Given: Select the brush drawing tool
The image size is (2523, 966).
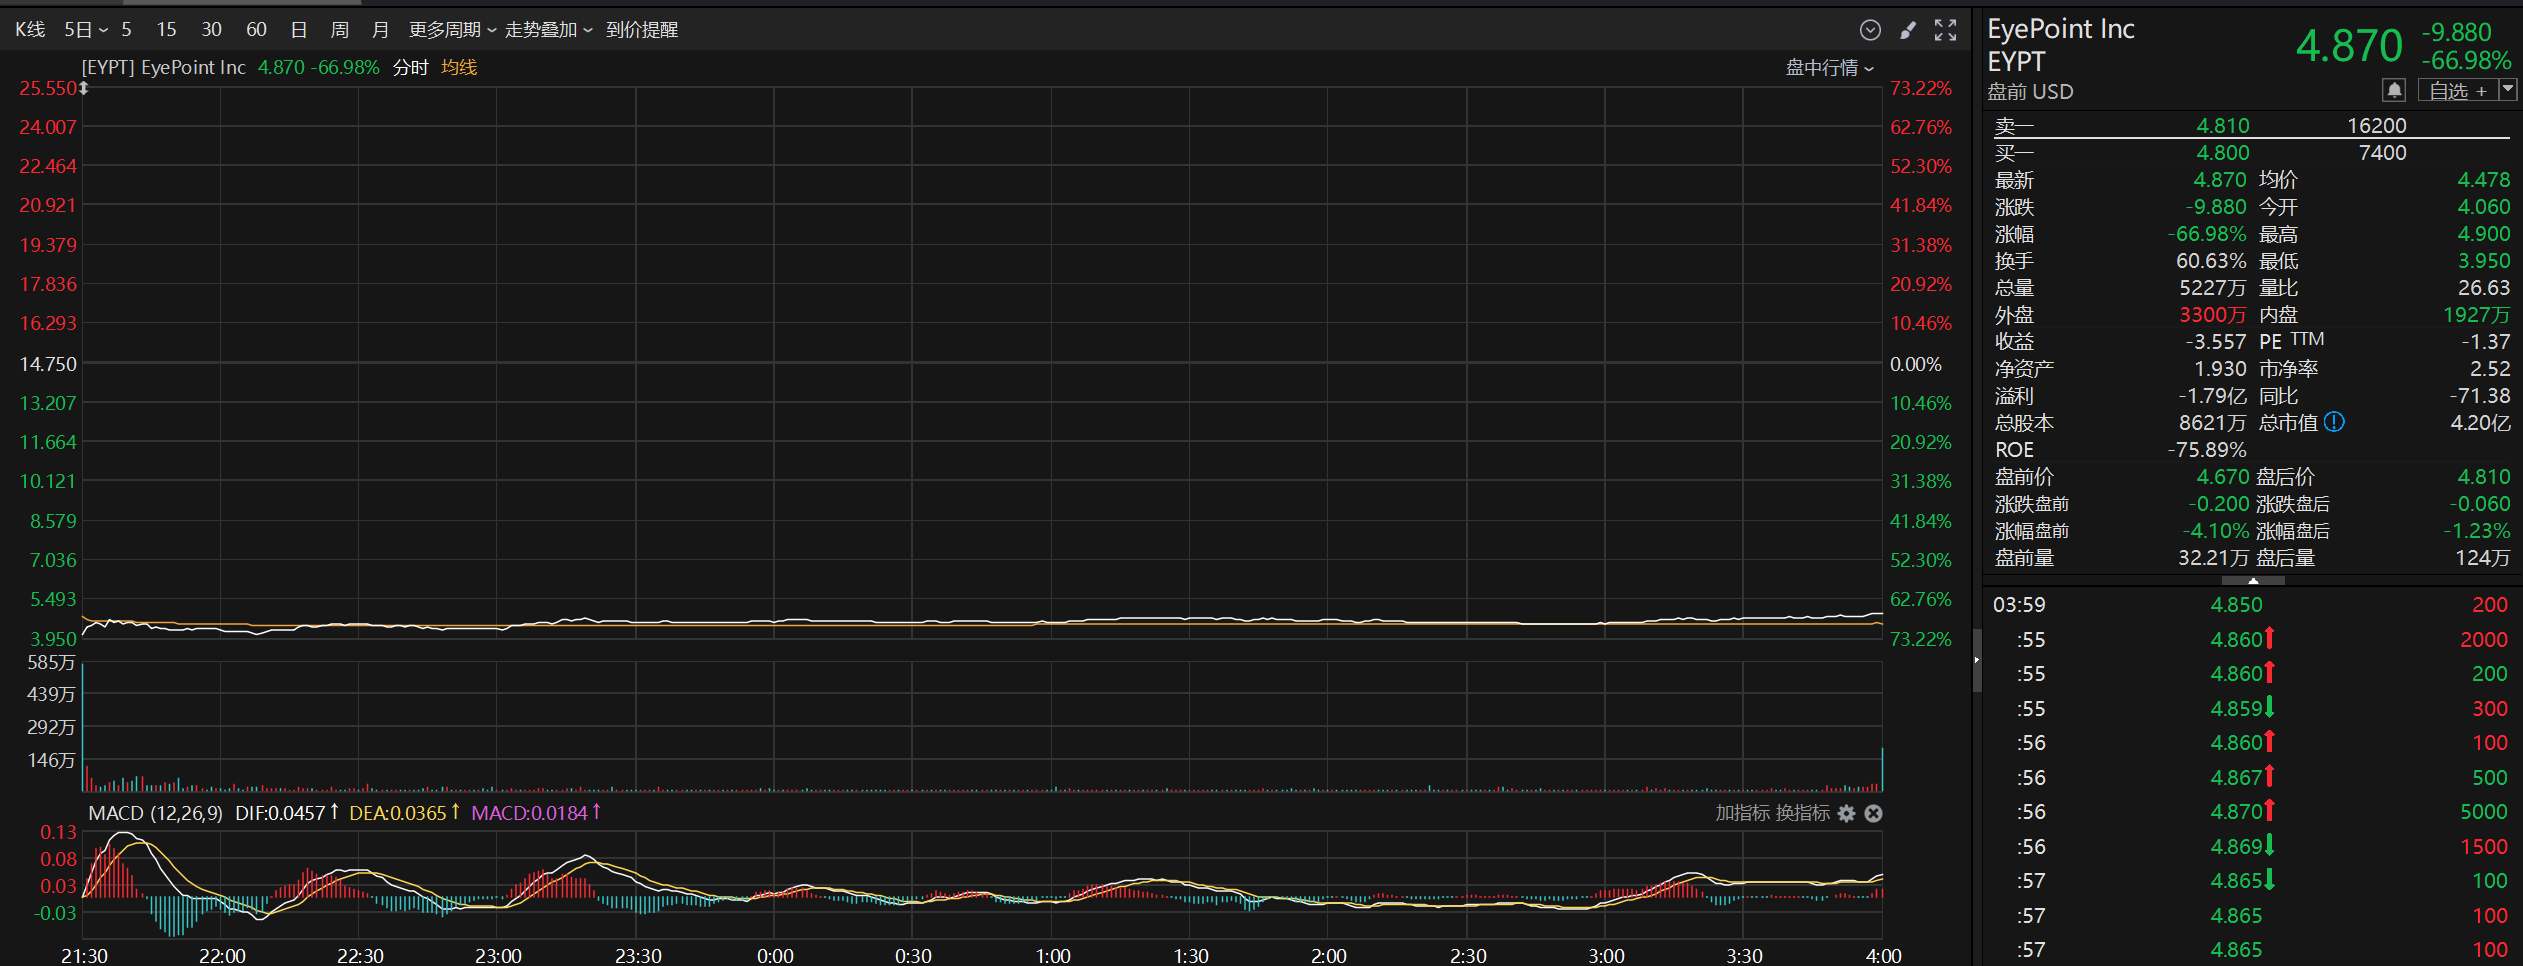Looking at the screenshot, I should click(1908, 30).
